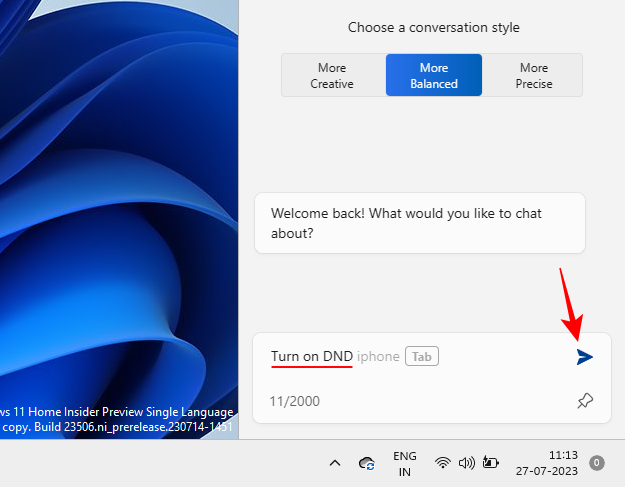
Task: Click in the 'Turn on DND' text box
Action: coord(310,357)
